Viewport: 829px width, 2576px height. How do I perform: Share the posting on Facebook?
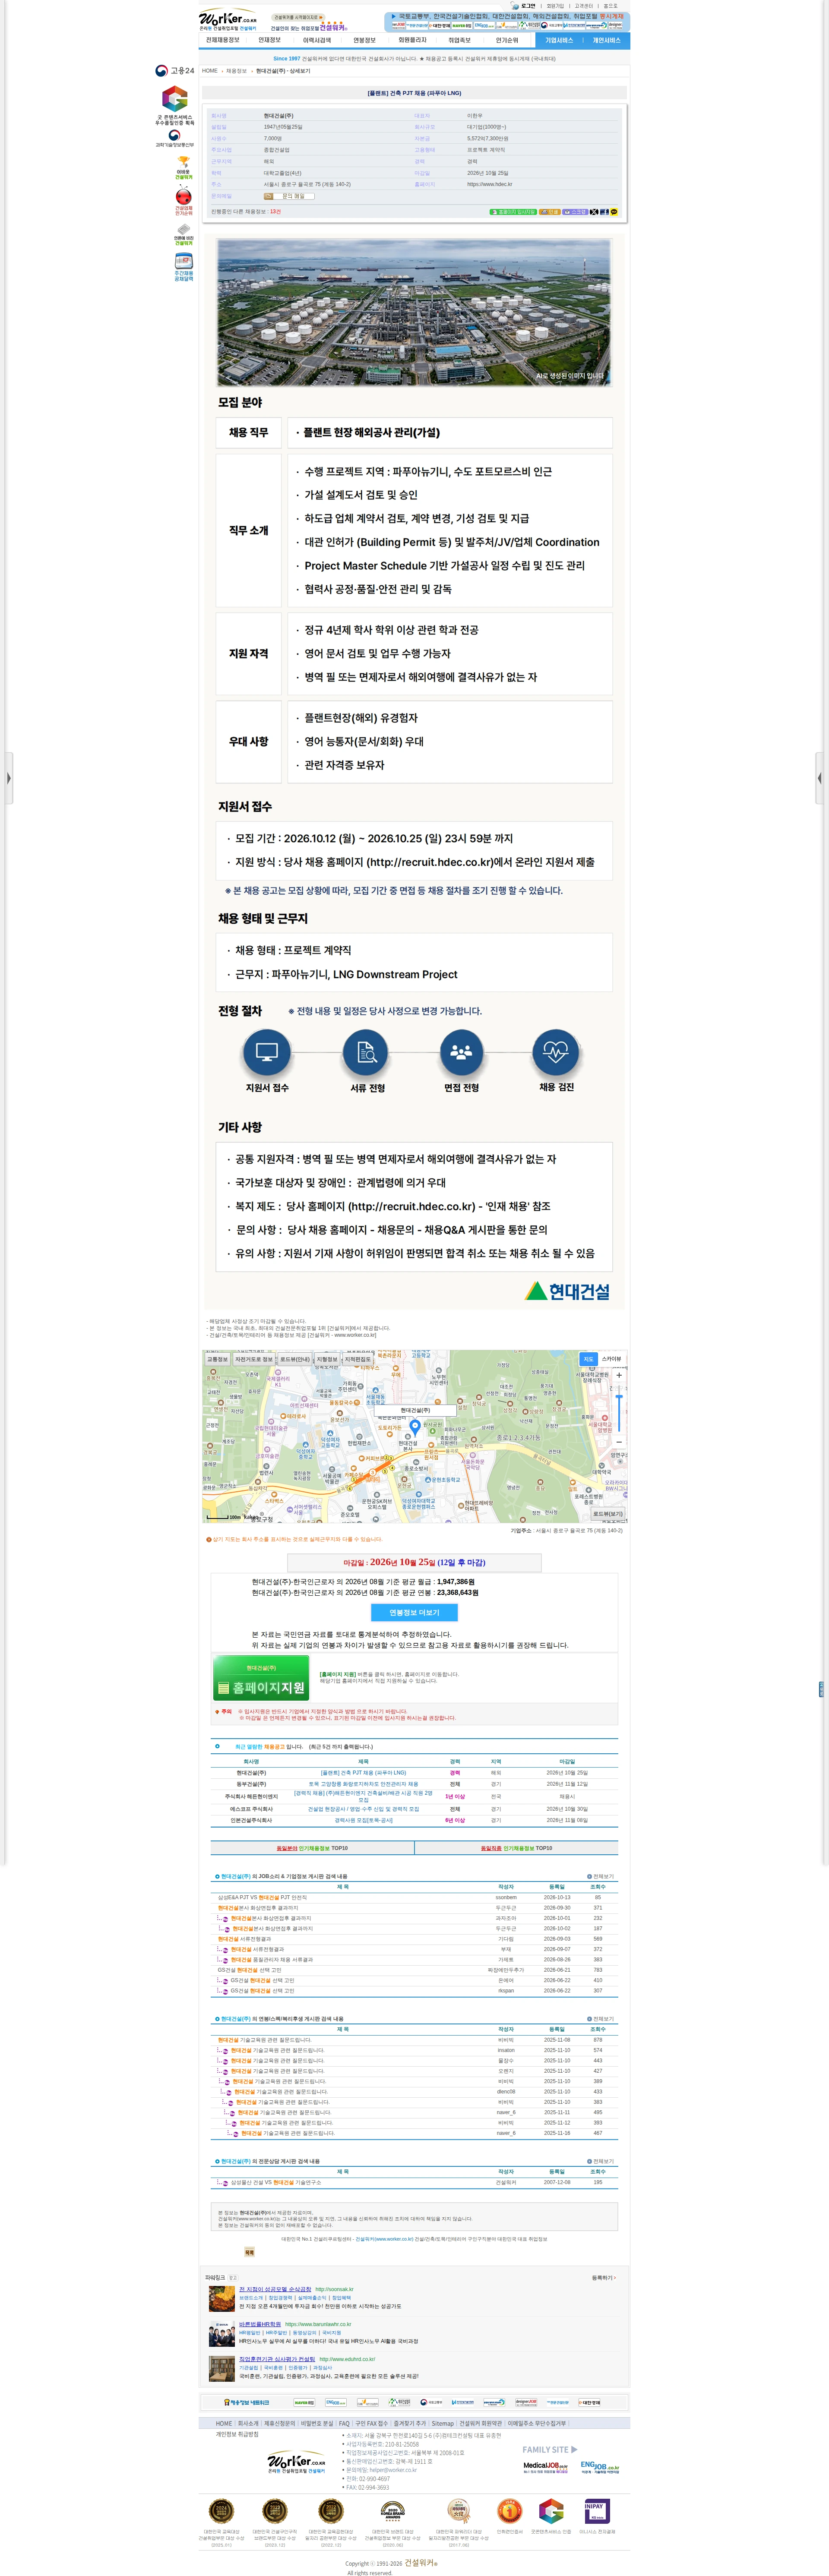coord(604,212)
